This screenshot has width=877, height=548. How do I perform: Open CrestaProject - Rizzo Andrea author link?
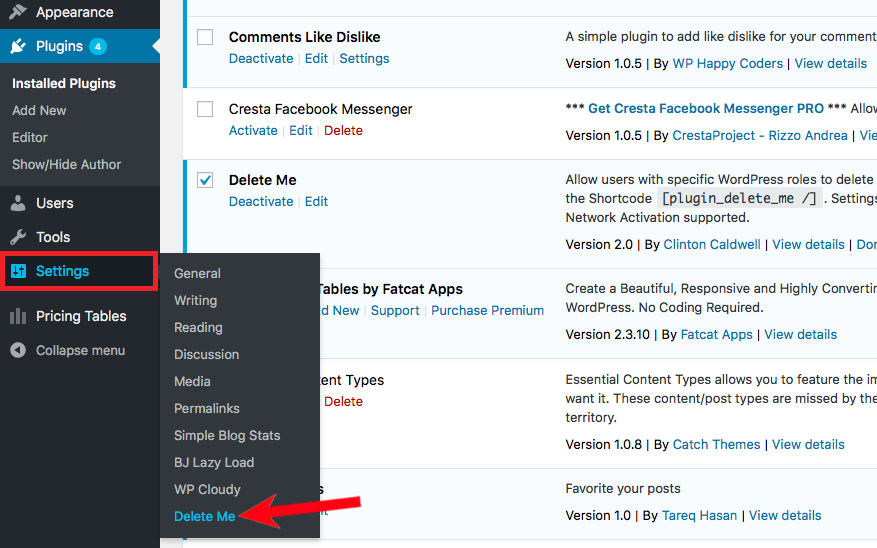[x=760, y=135]
